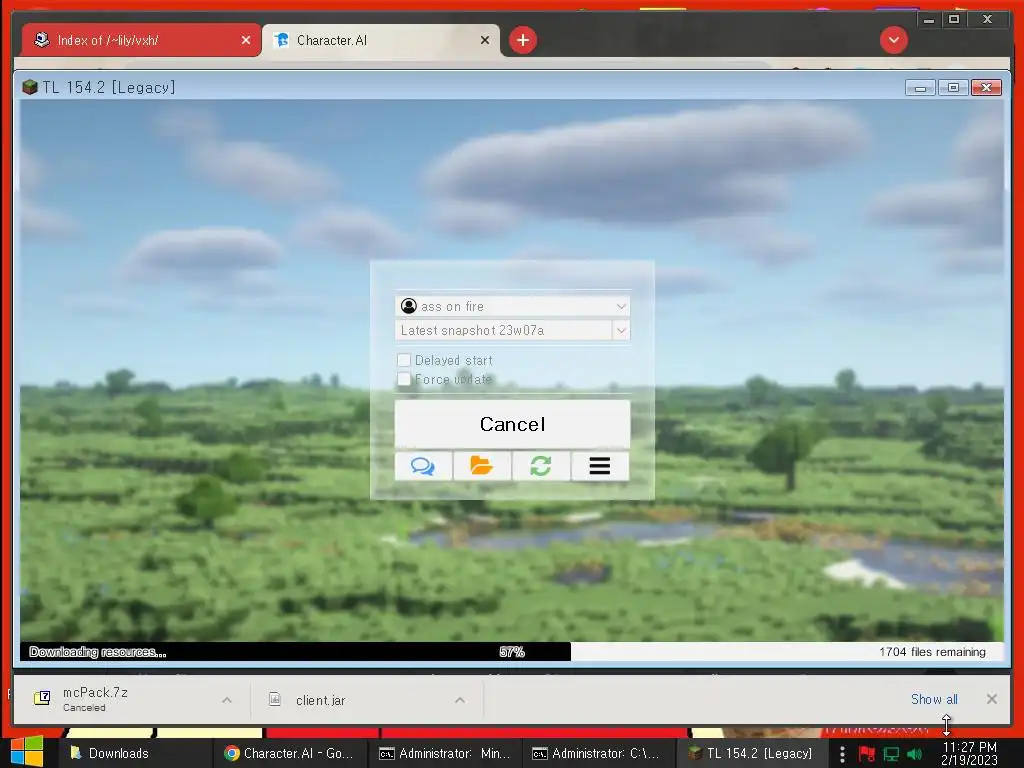Click the TL launcher grass block title icon
Screen dimensions: 1024x768
29,87
